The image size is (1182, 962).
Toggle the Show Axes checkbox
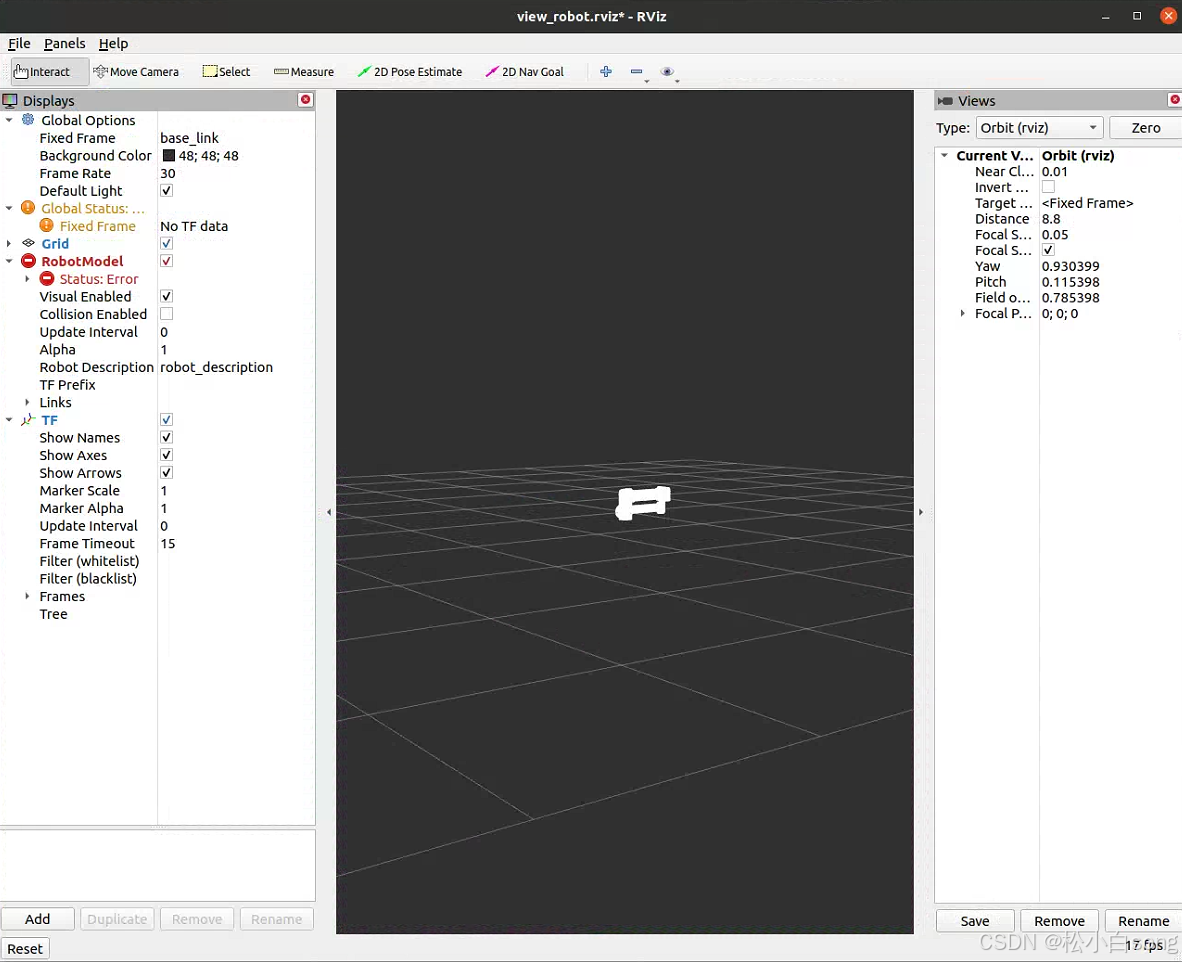coord(167,455)
